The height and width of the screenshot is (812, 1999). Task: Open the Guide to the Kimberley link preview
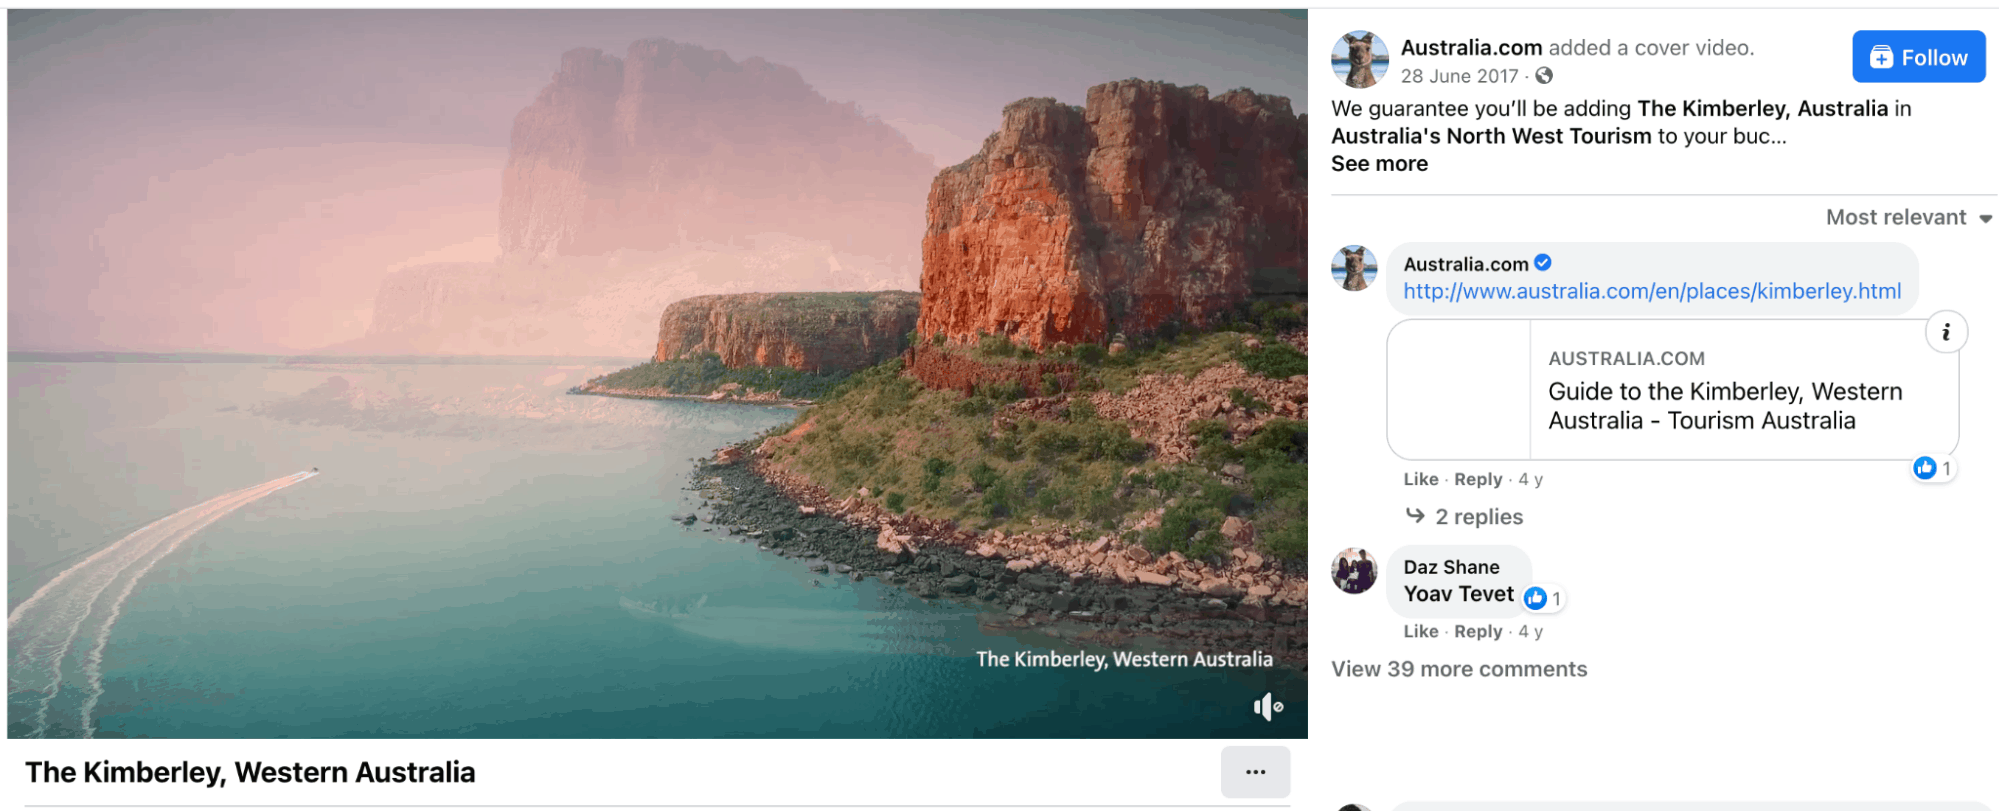[x=1672, y=389]
